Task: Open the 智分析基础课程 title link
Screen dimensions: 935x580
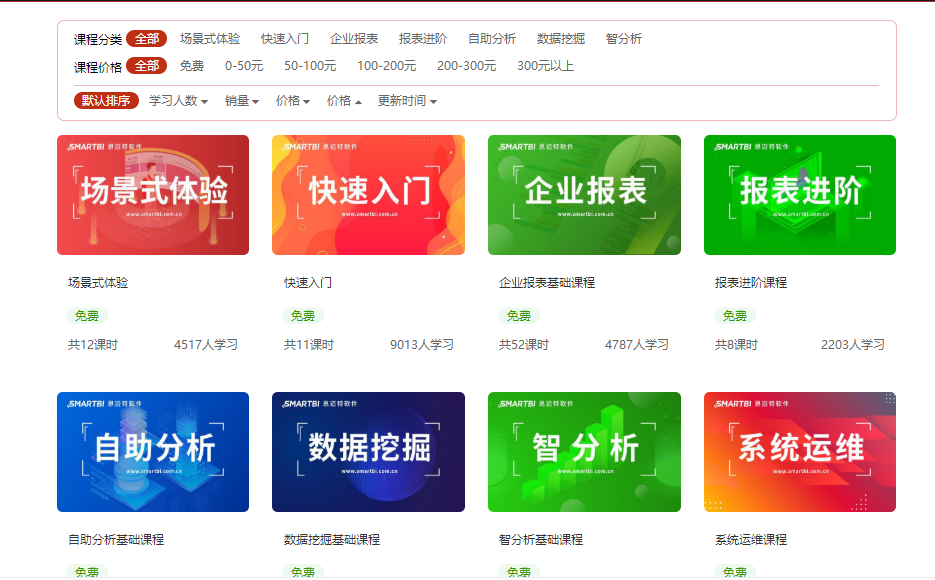Action: pos(541,539)
